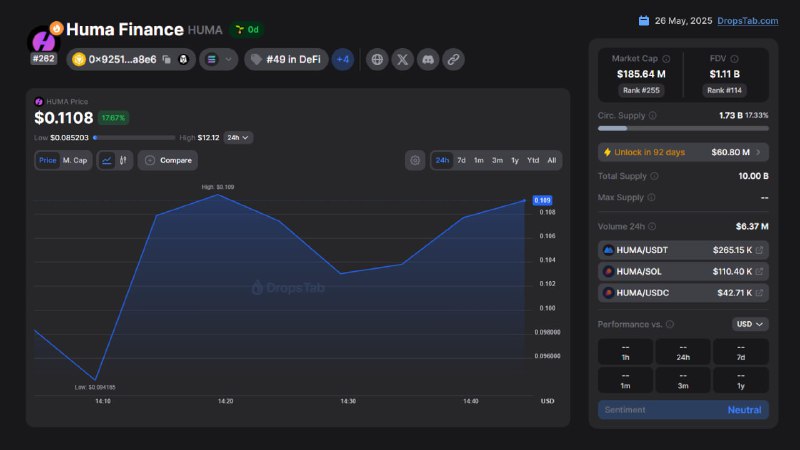This screenshot has width=800, height=450.
Task: Click the chain link icon button
Action: point(453,60)
